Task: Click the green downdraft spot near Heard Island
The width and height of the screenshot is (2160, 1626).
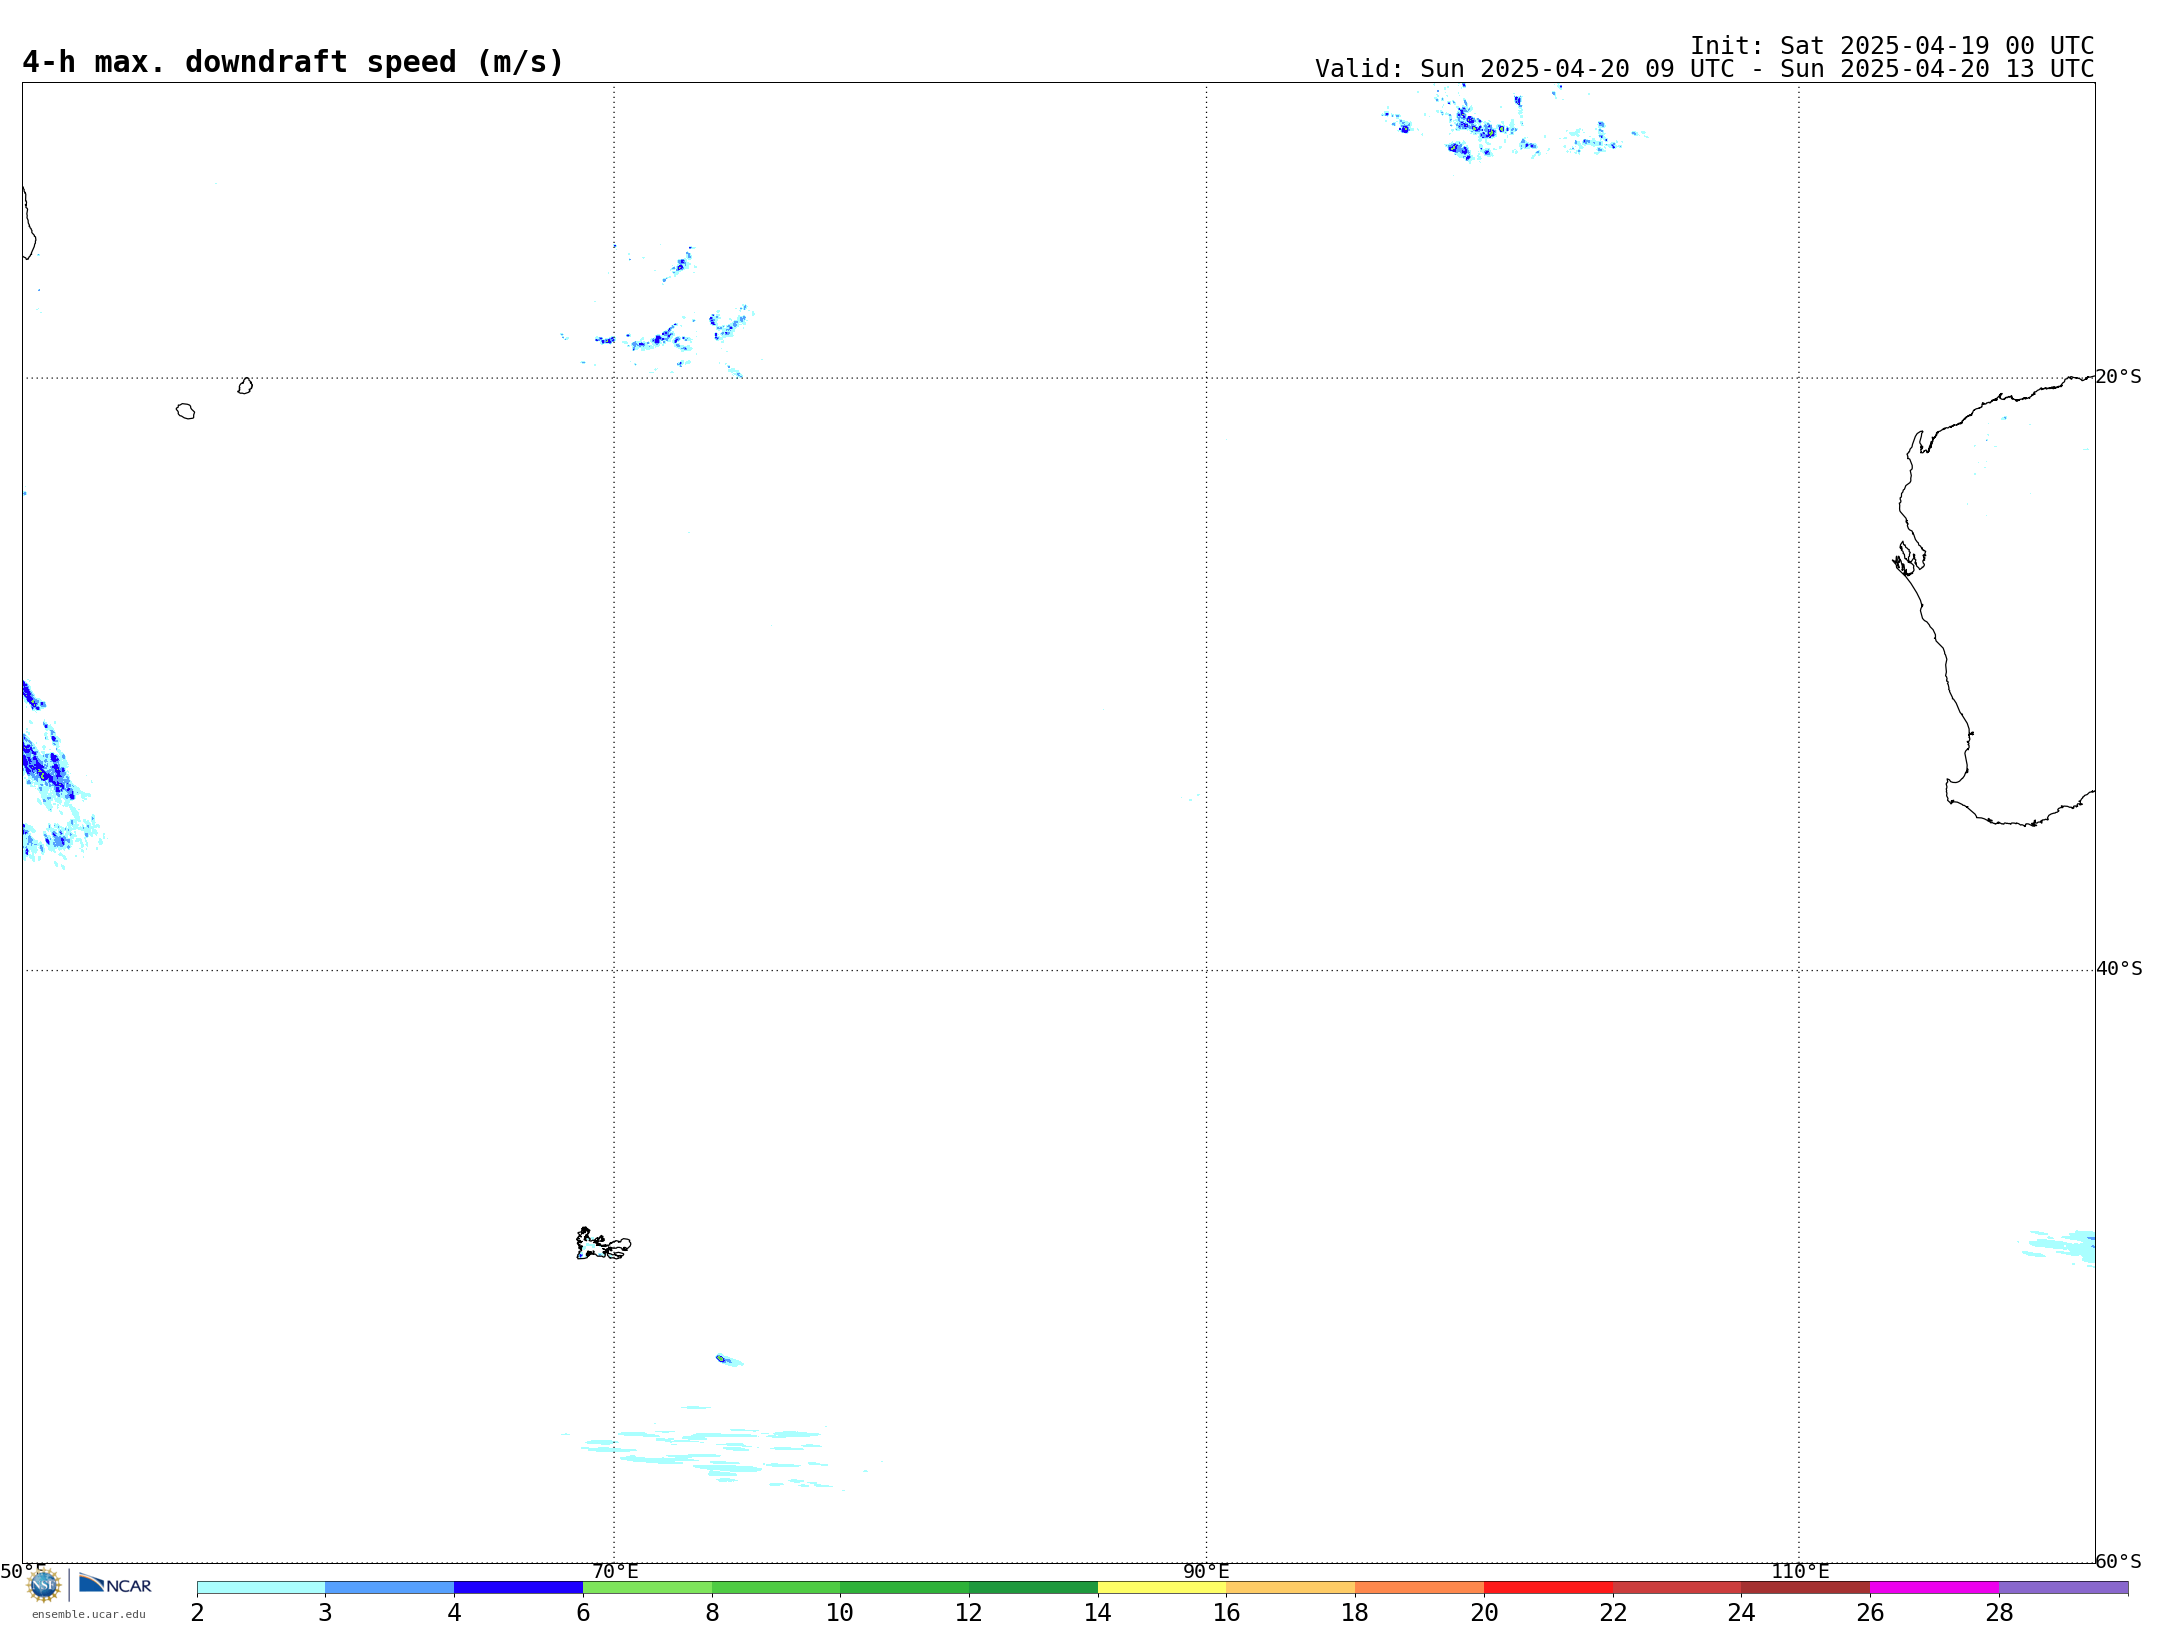Action: point(720,1358)
